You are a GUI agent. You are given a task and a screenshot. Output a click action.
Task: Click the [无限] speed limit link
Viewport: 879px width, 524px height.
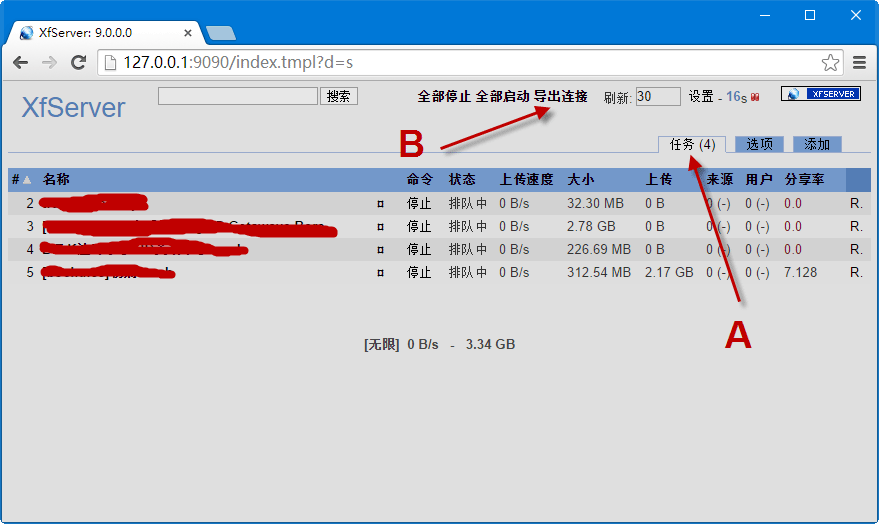click(382, 345)
